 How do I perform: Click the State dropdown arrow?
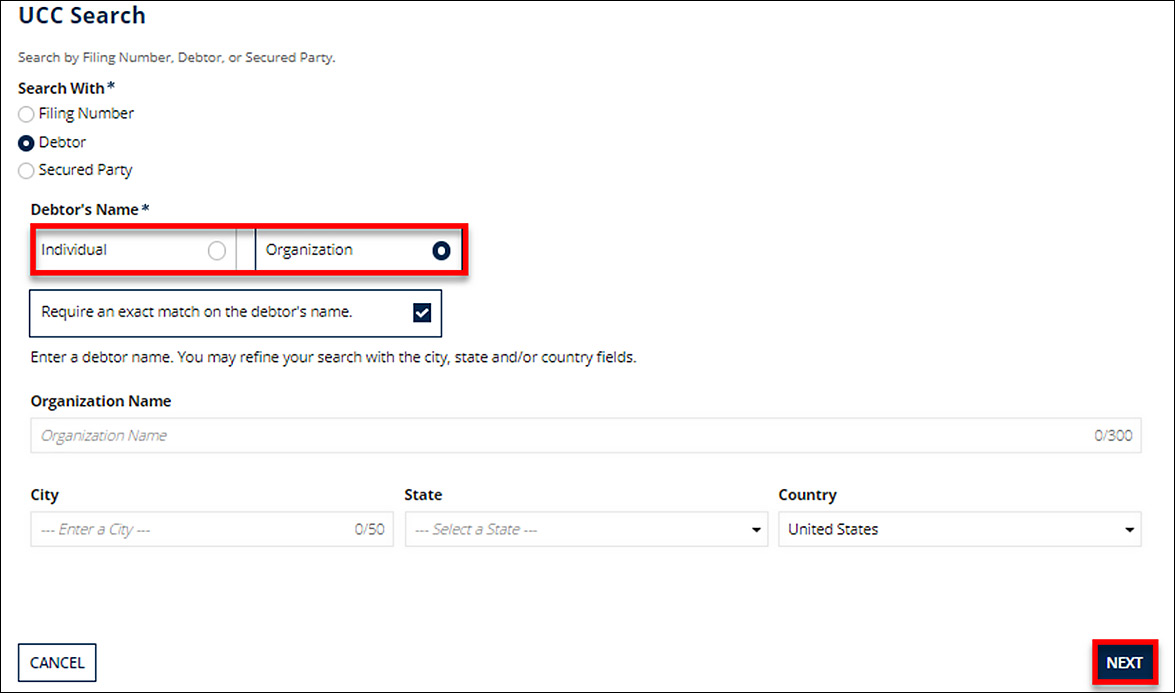tap(756, 530)
